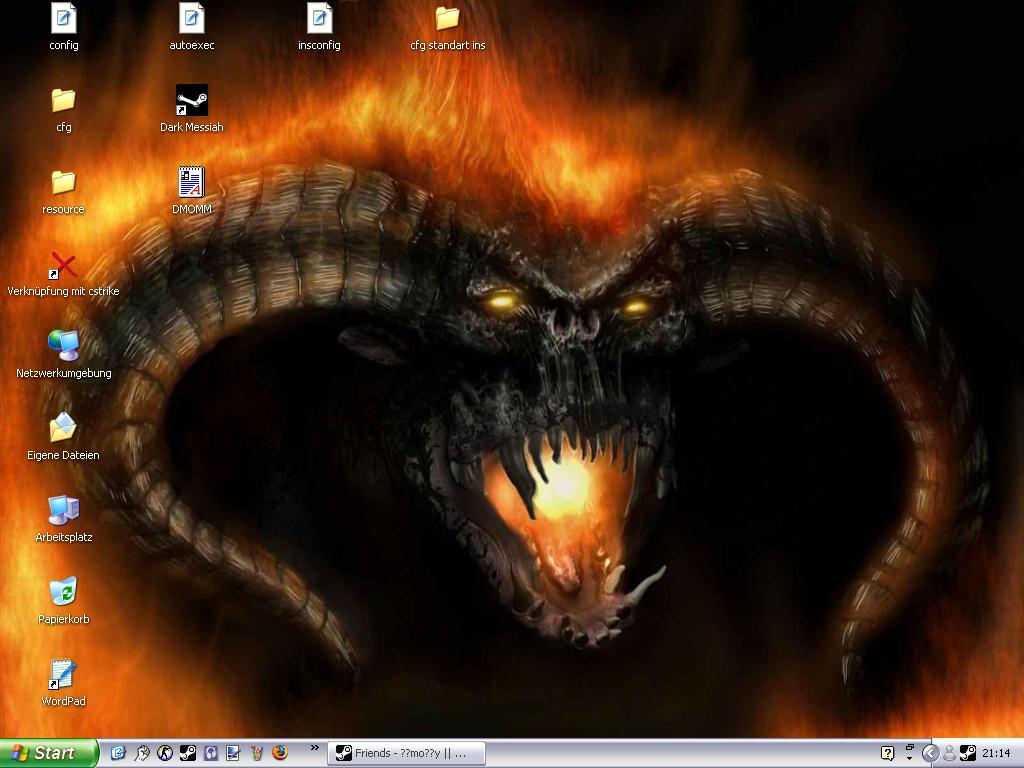Open the language bar options arrow
The height and width of the screenshot is (768, 1024).
point(910,759)
